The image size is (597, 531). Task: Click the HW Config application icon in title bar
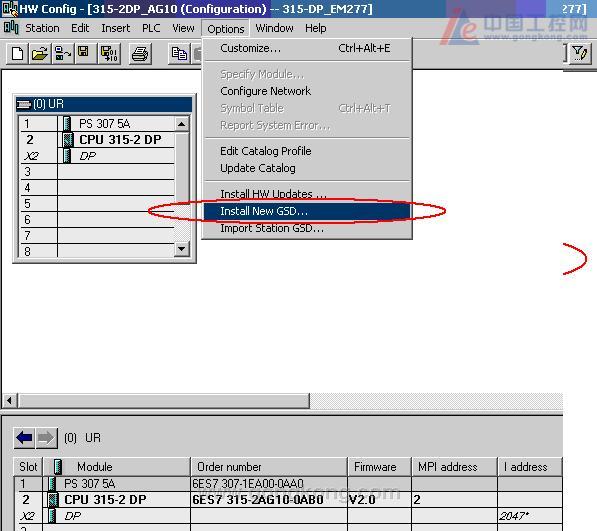pos(10,9)
